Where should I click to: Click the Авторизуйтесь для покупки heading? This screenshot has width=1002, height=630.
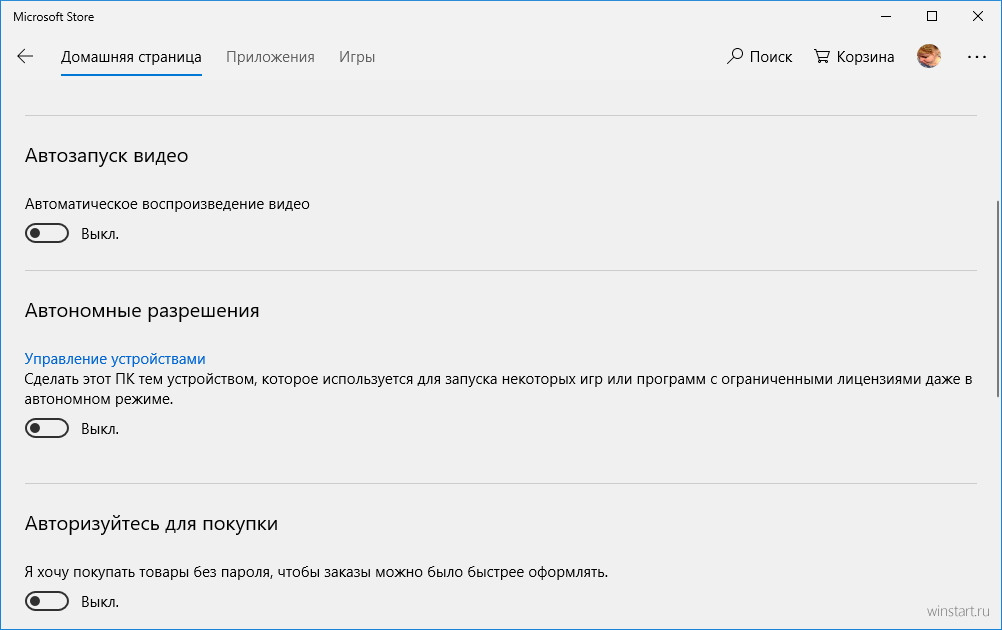(151, 523)
